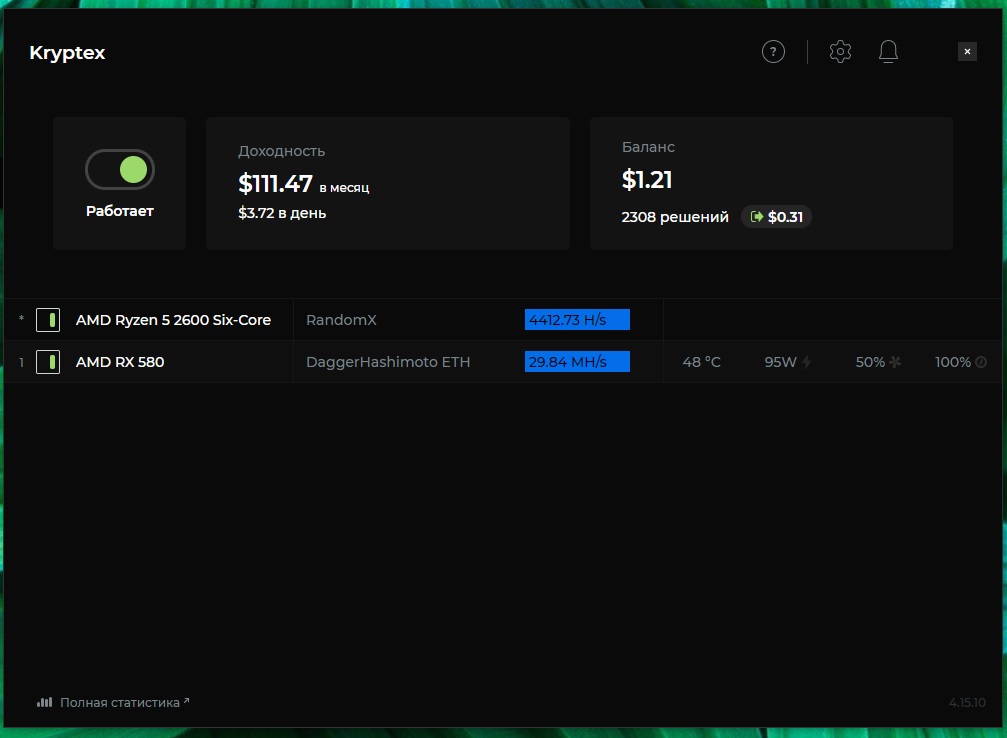Click the Доходность heading
The width and height of the screenshot is (1007, 738).
(x=281, y=152)
